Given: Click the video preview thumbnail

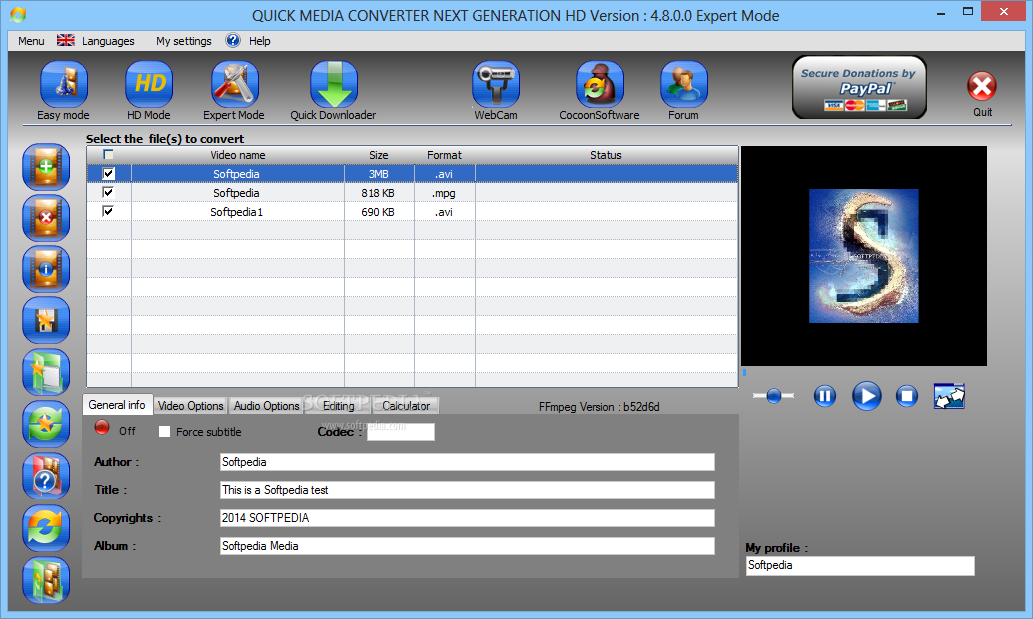Looking at the screenshot, I should coord(864,256).
